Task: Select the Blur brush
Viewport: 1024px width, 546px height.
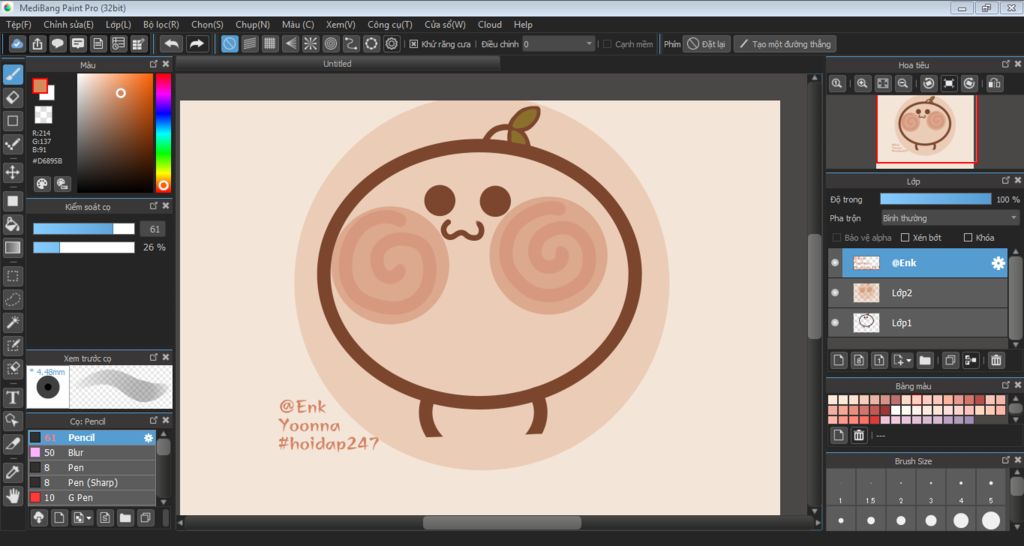Action: coord(91,453)
